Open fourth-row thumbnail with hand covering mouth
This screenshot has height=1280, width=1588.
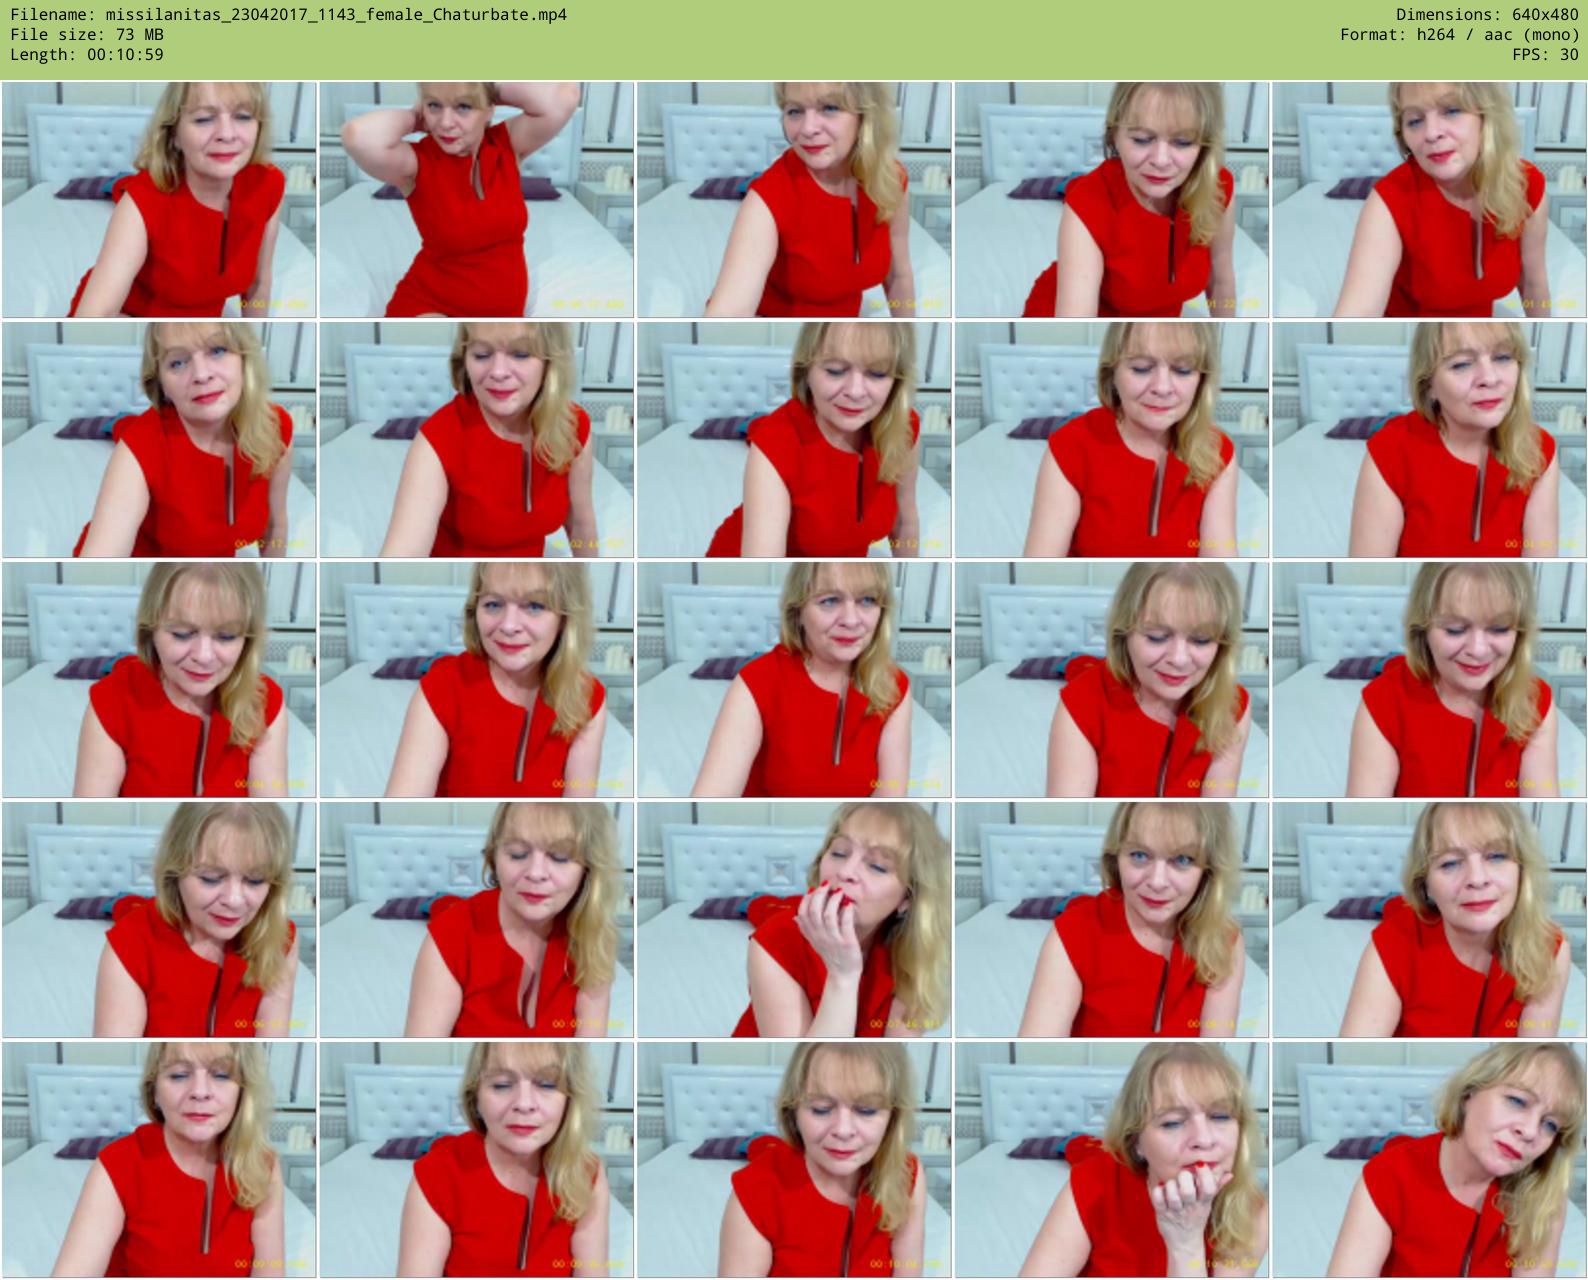pyautogui.click(x=794, y=920)
